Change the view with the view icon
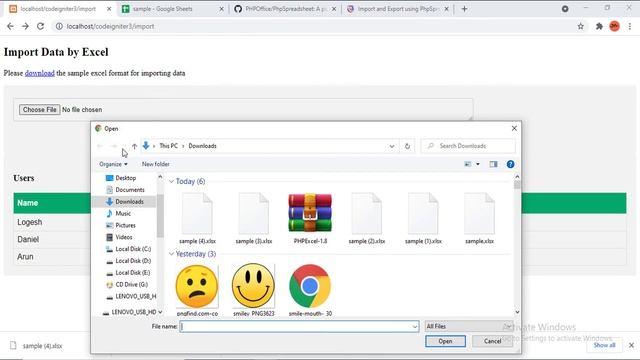 tap(468, 164)
